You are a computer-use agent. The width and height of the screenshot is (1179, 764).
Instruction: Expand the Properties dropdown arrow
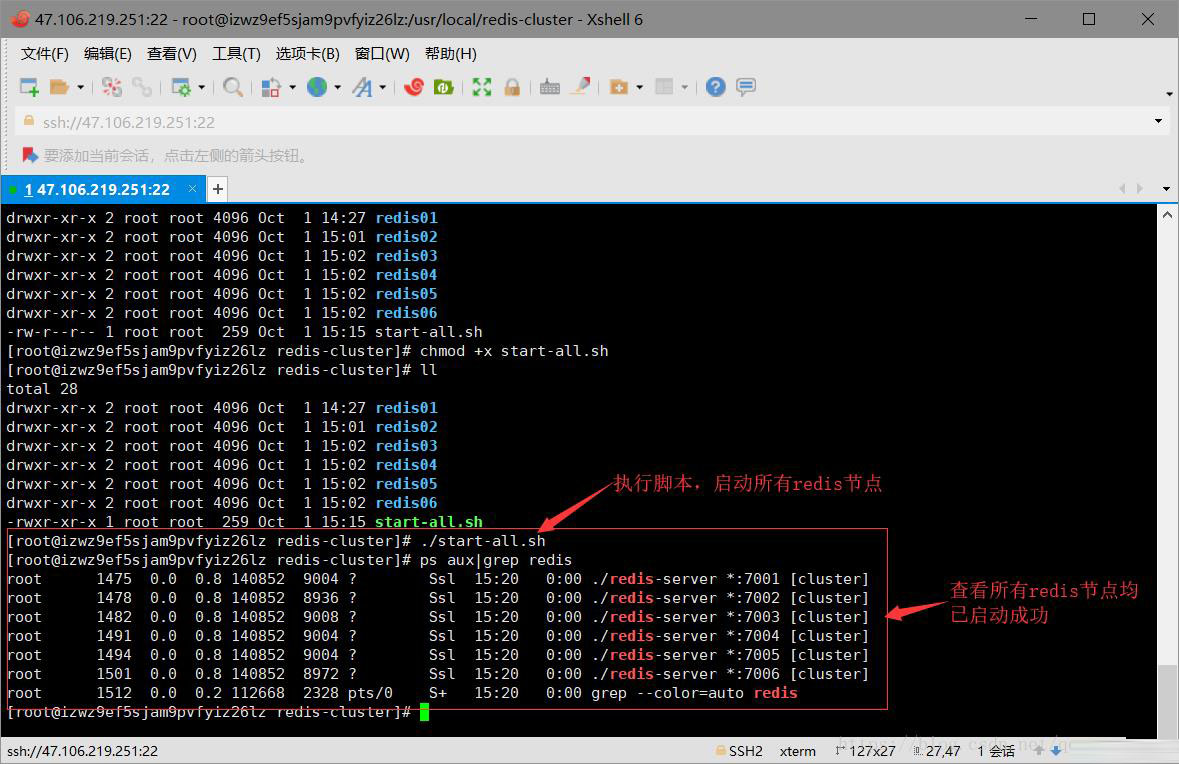pyautogui.click(x=202, y=87)
